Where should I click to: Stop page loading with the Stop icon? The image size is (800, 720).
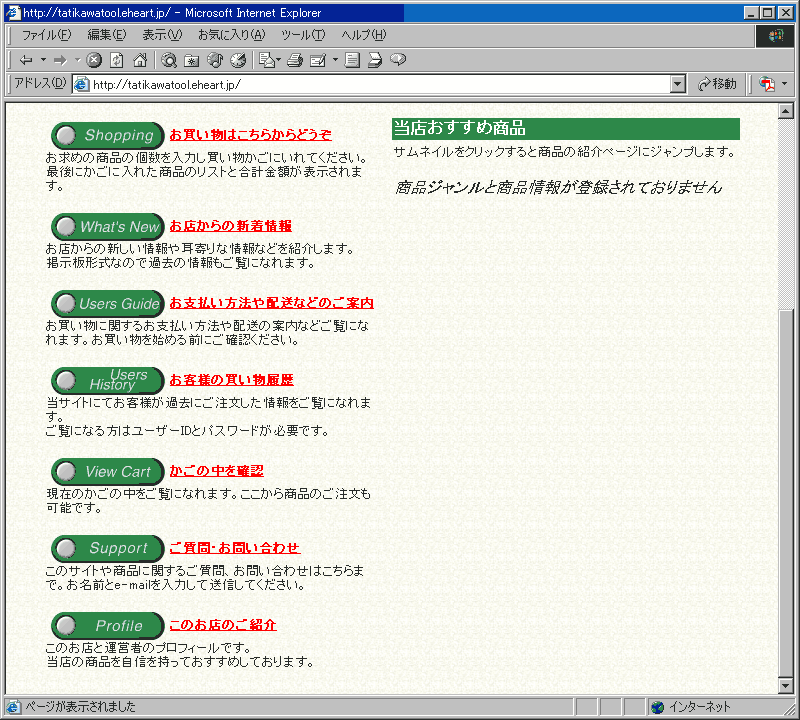(94, 60)
